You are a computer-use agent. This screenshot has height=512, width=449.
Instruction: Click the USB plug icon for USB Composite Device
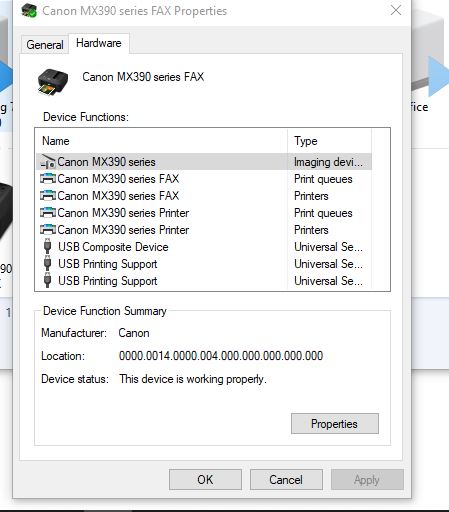[48, 247]
